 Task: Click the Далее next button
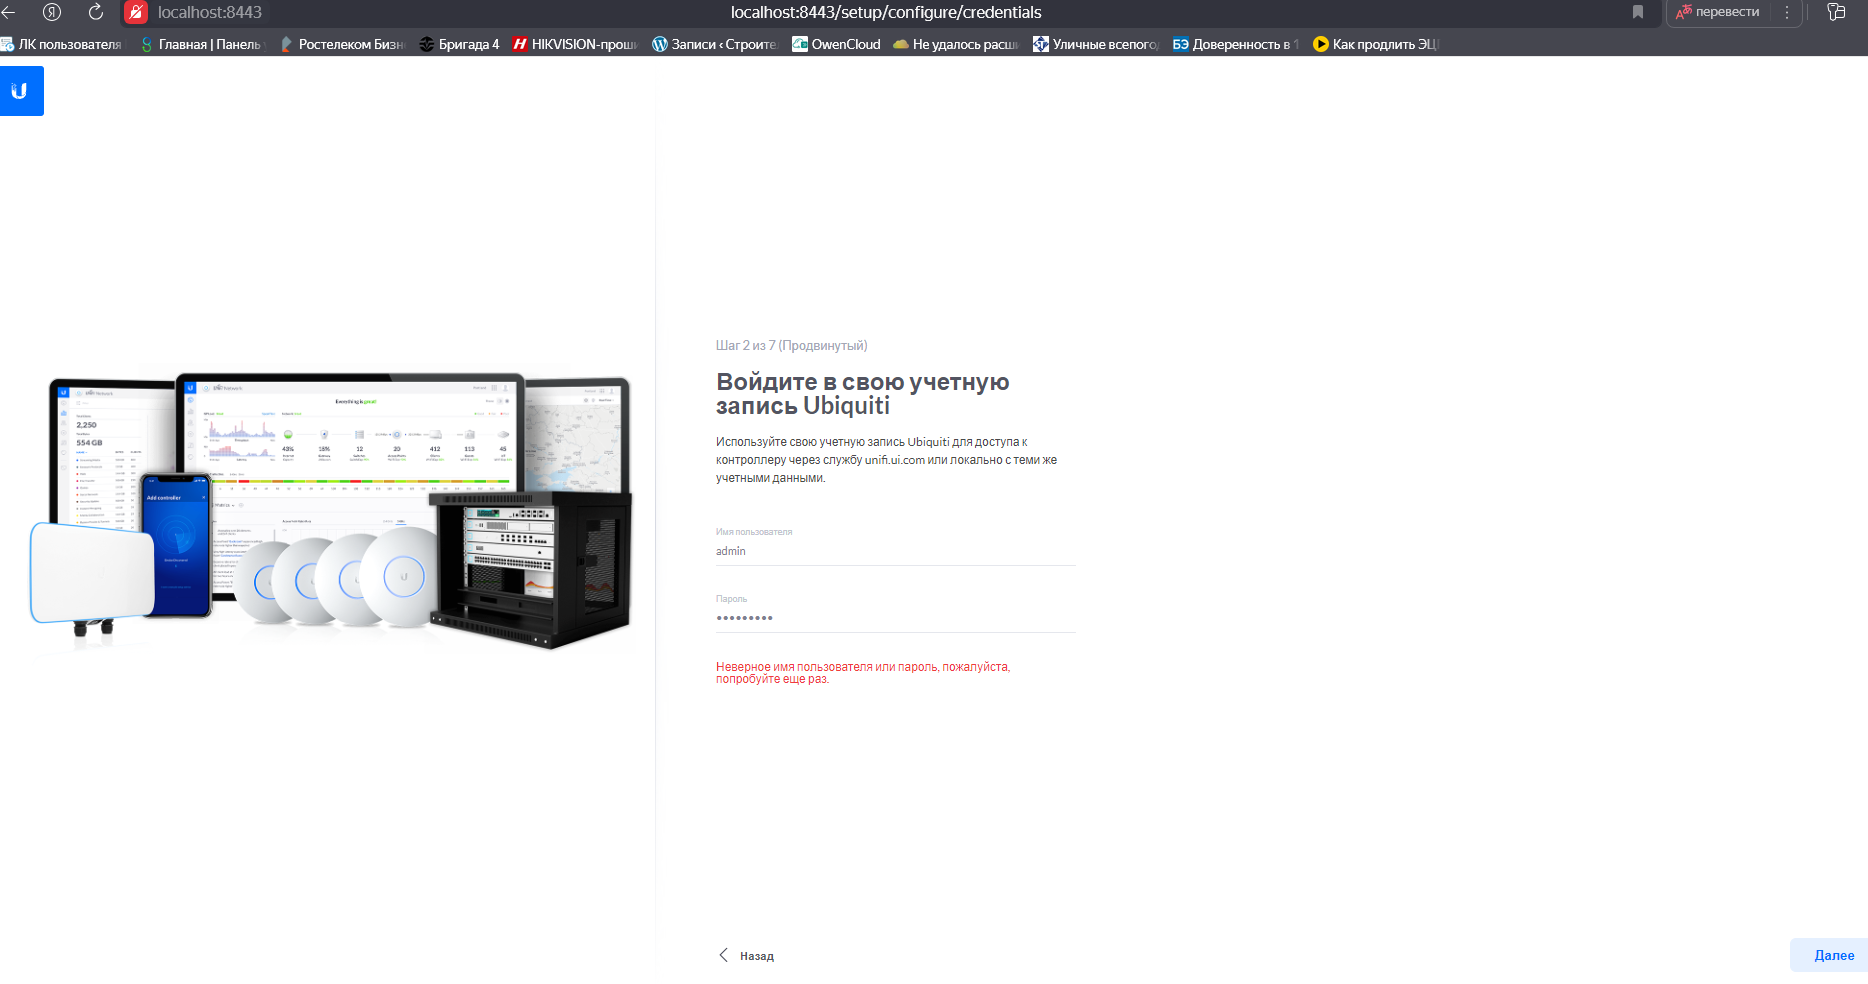coord(1828,955)
